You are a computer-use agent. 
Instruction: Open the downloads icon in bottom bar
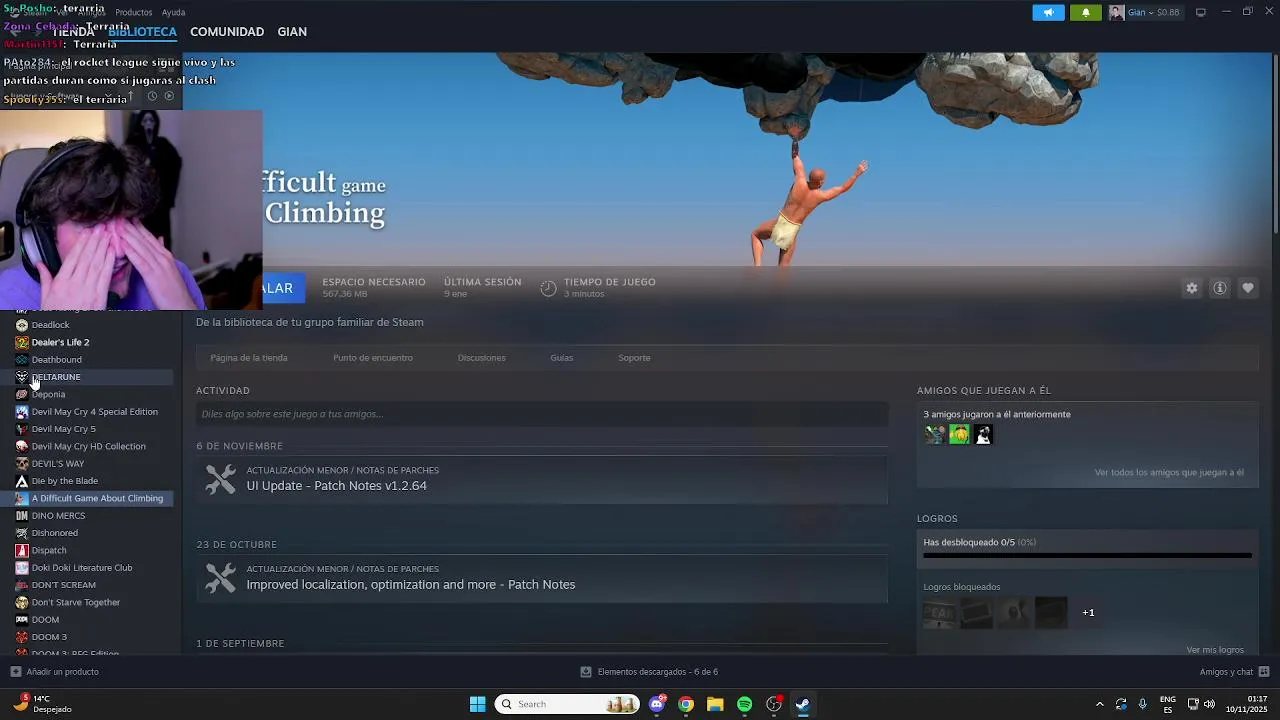pos(586,672)
